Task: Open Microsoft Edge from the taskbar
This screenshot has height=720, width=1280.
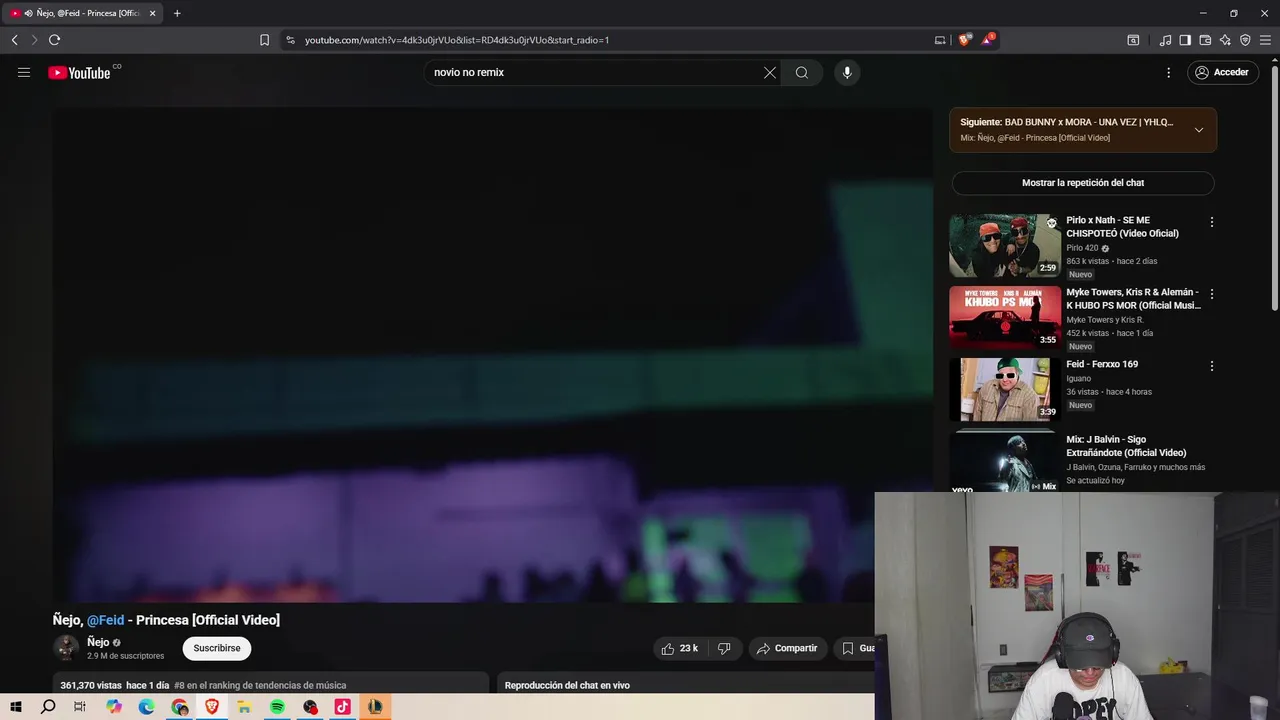Action: pos(146,707)
